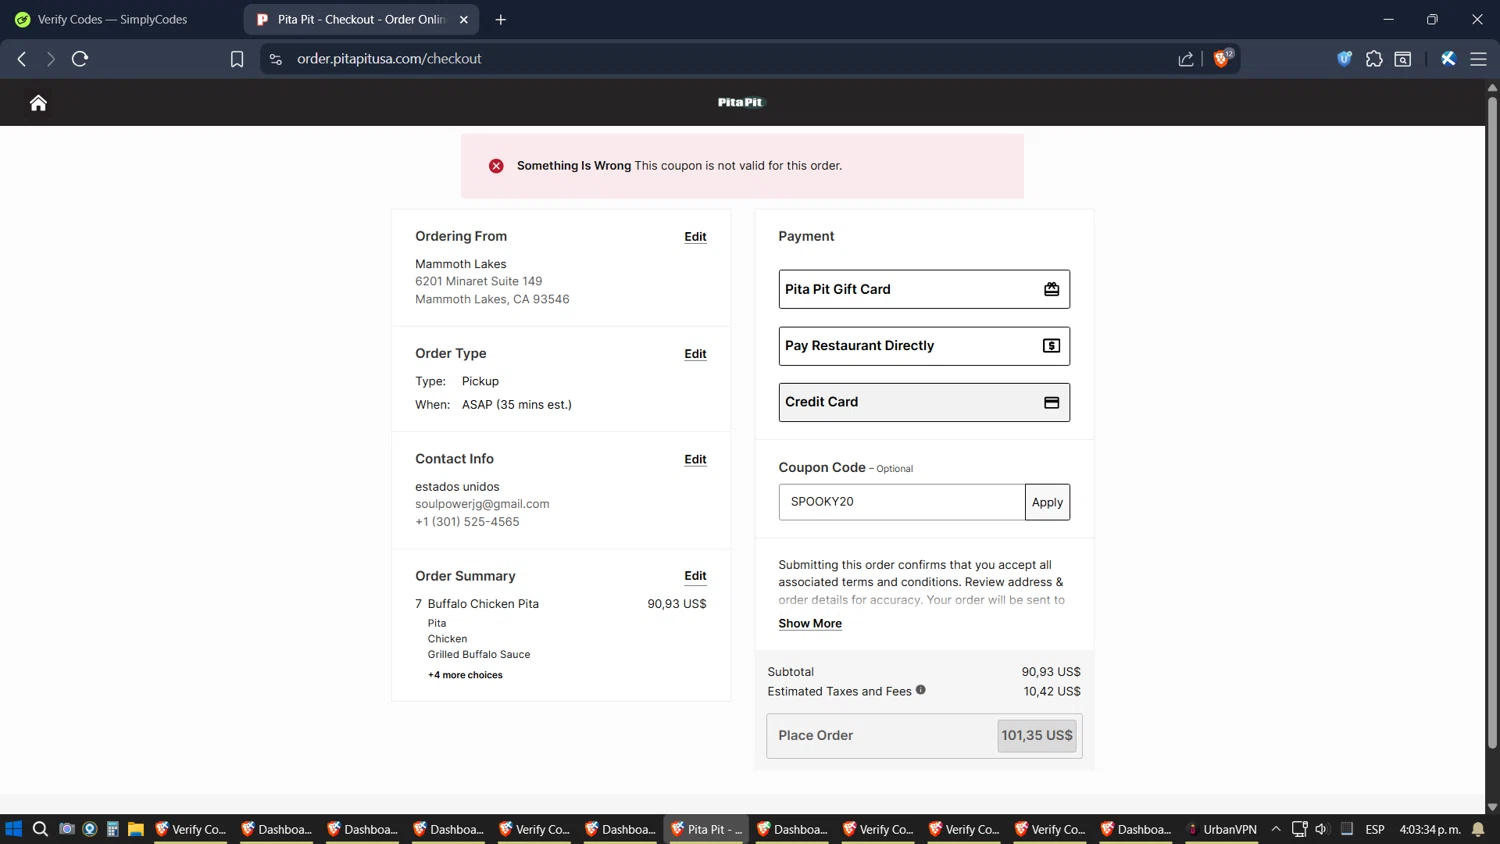Open File Explorer from taskbar
This screenshot has height=844, width=1500.
[x=136, y=829]
